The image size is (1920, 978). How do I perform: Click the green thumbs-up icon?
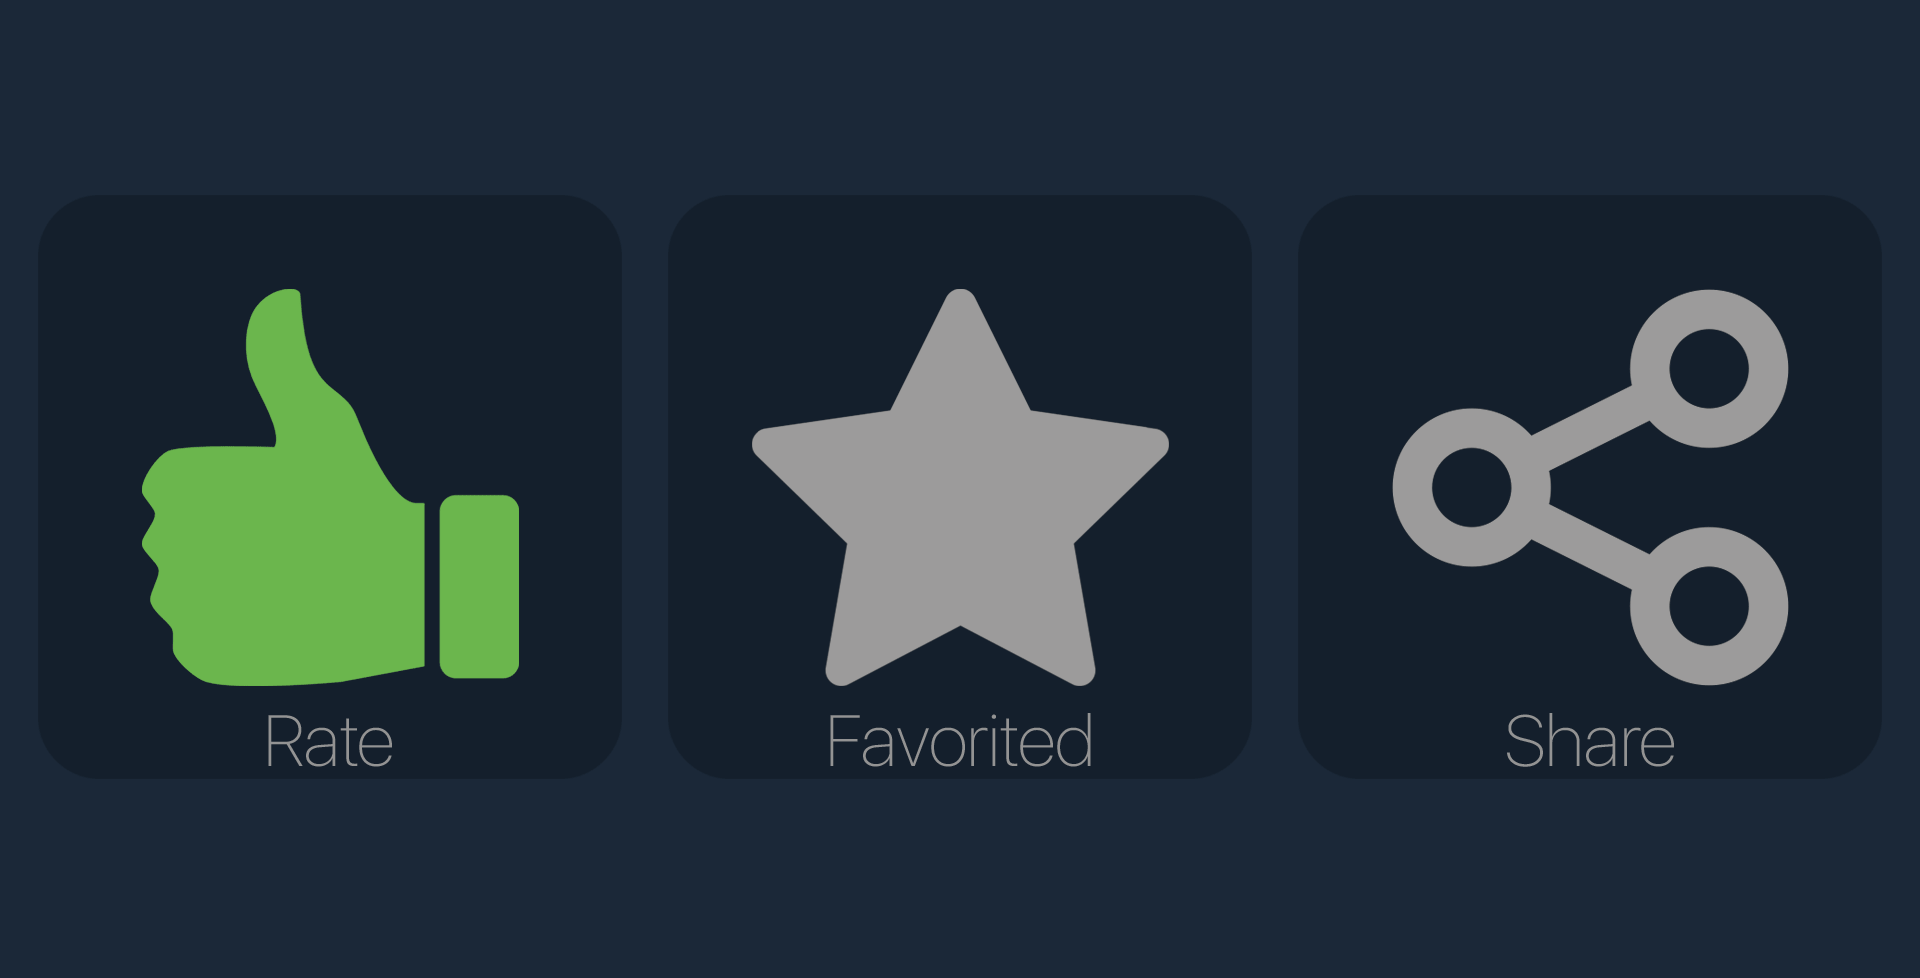330,487
